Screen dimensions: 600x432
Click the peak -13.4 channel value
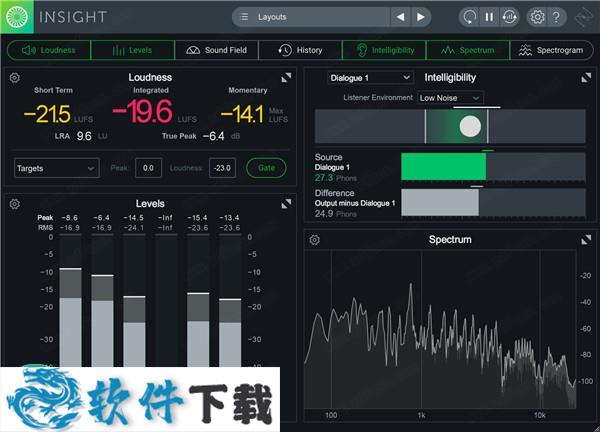[x=229, y=218]
